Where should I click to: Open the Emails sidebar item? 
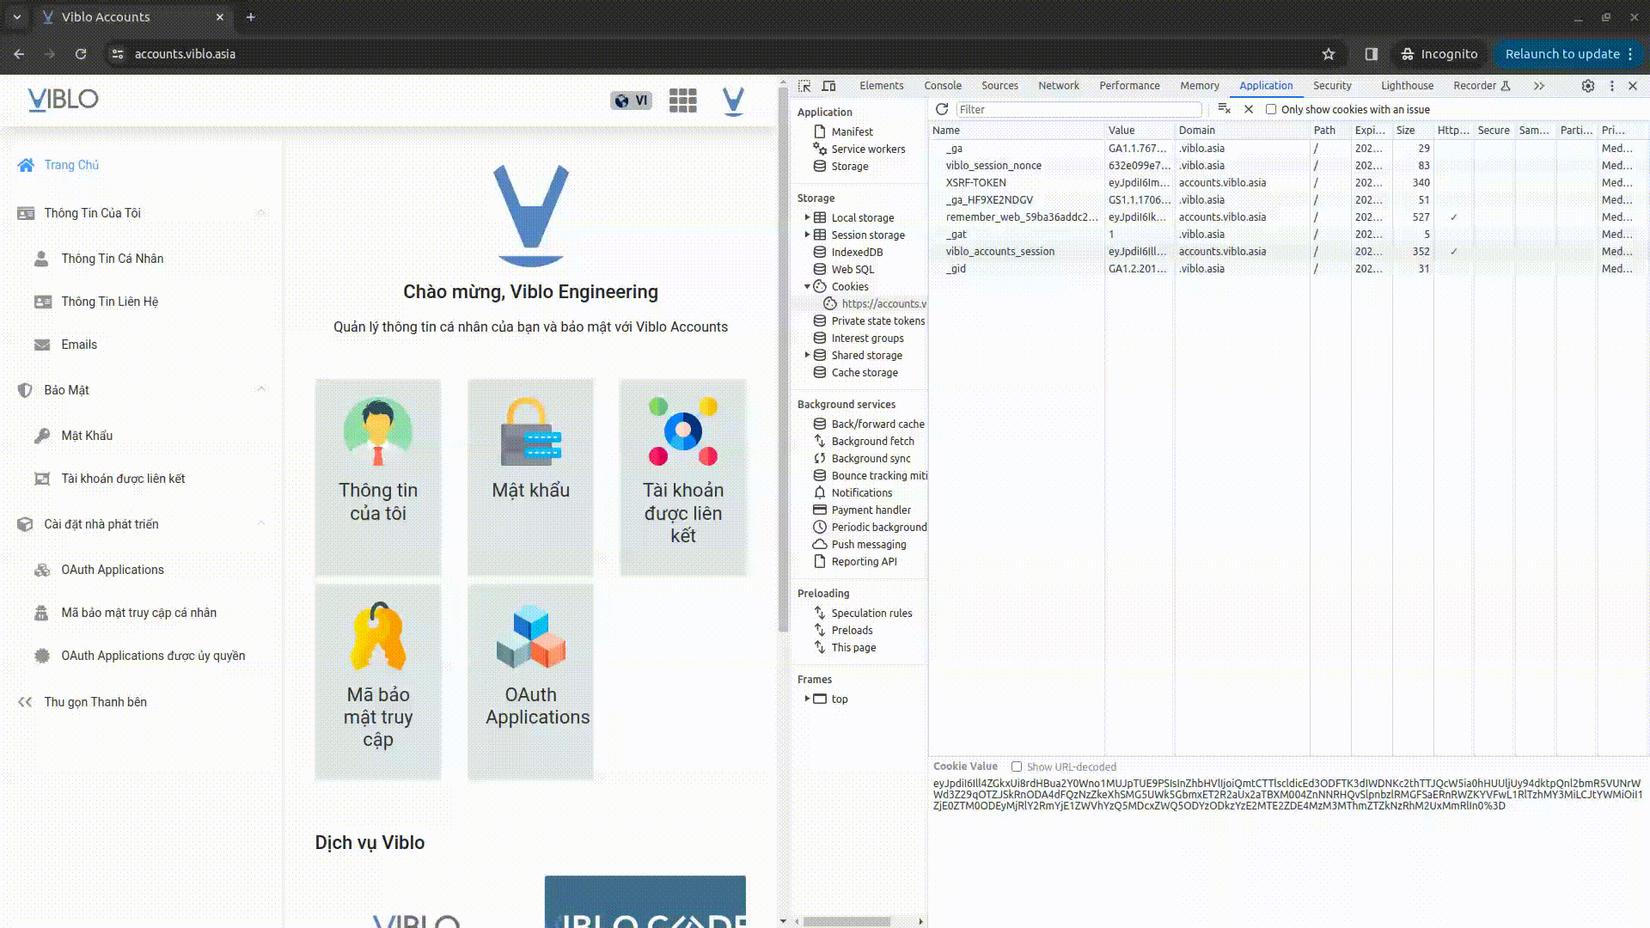pos(79,344)
